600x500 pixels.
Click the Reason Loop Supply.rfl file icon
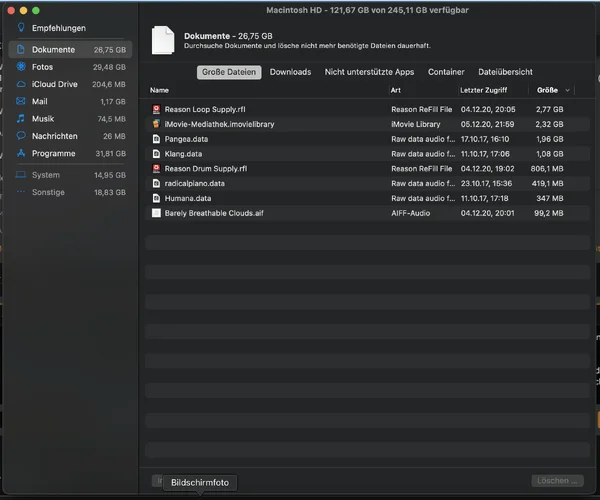[156, 109]
